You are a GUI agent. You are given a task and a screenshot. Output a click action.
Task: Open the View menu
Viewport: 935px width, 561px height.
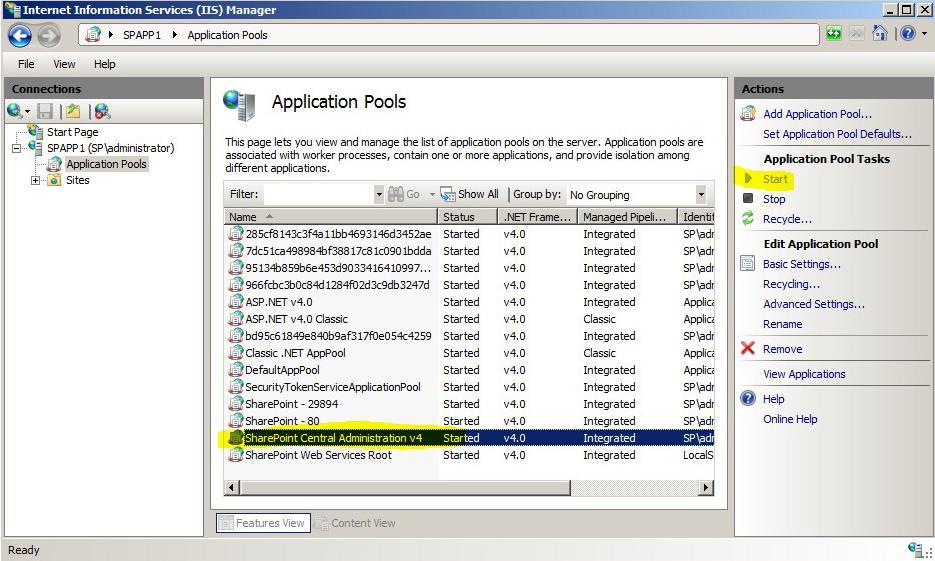pos(64,64)
